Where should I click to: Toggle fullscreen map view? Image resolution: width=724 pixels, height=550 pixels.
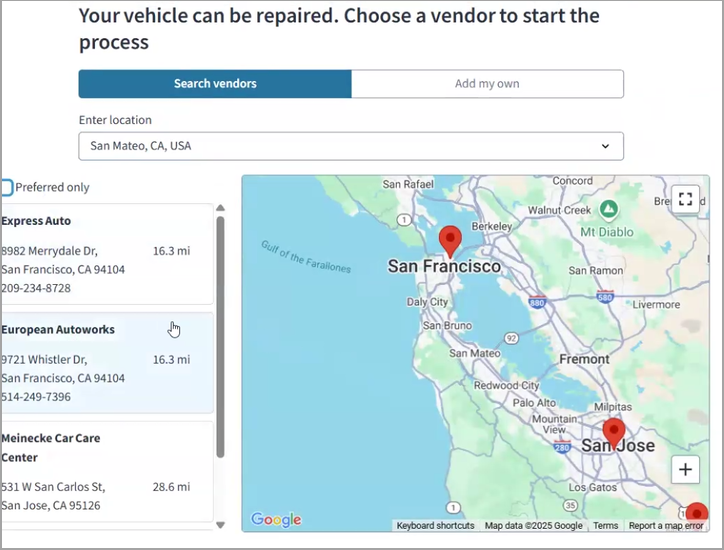(x=685, y=198)
